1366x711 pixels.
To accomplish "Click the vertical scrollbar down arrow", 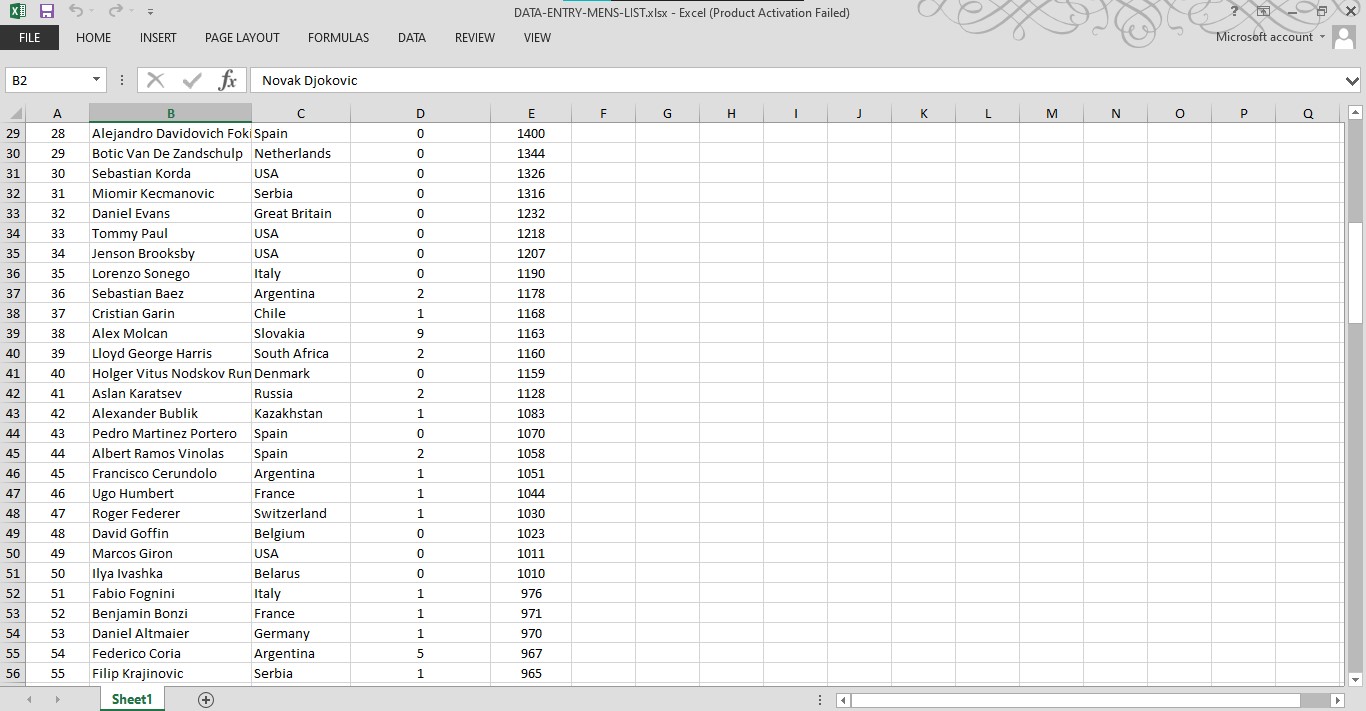I will pyautogui.click(x=1355, y=679).
